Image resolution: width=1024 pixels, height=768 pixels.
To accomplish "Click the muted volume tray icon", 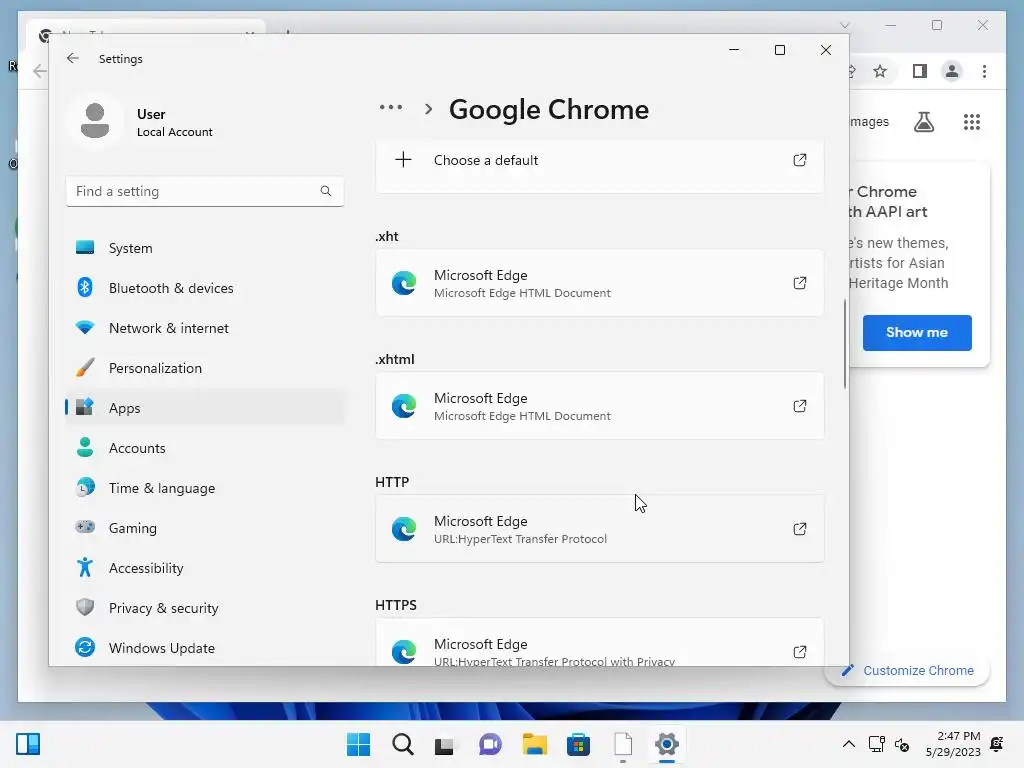I will tap(902, 744).
